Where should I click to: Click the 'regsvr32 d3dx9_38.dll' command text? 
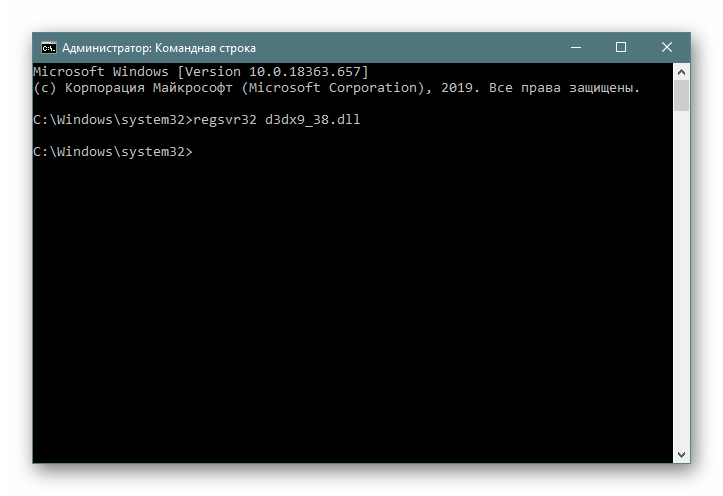point(277,120)
